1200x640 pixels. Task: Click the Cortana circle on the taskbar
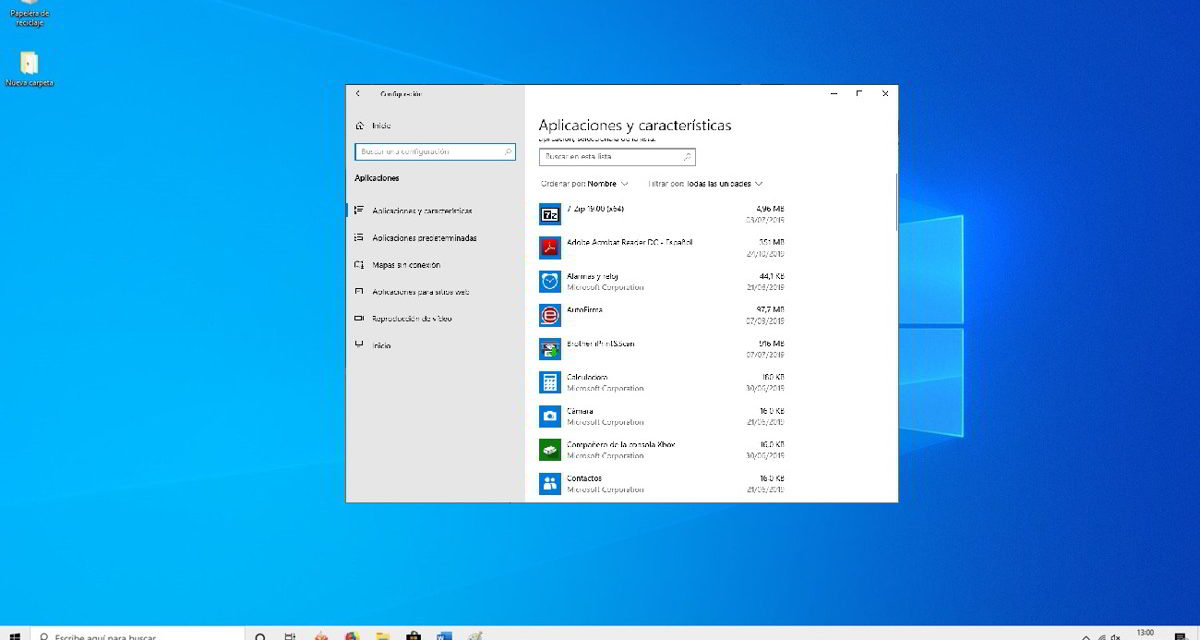pos(260,635)
